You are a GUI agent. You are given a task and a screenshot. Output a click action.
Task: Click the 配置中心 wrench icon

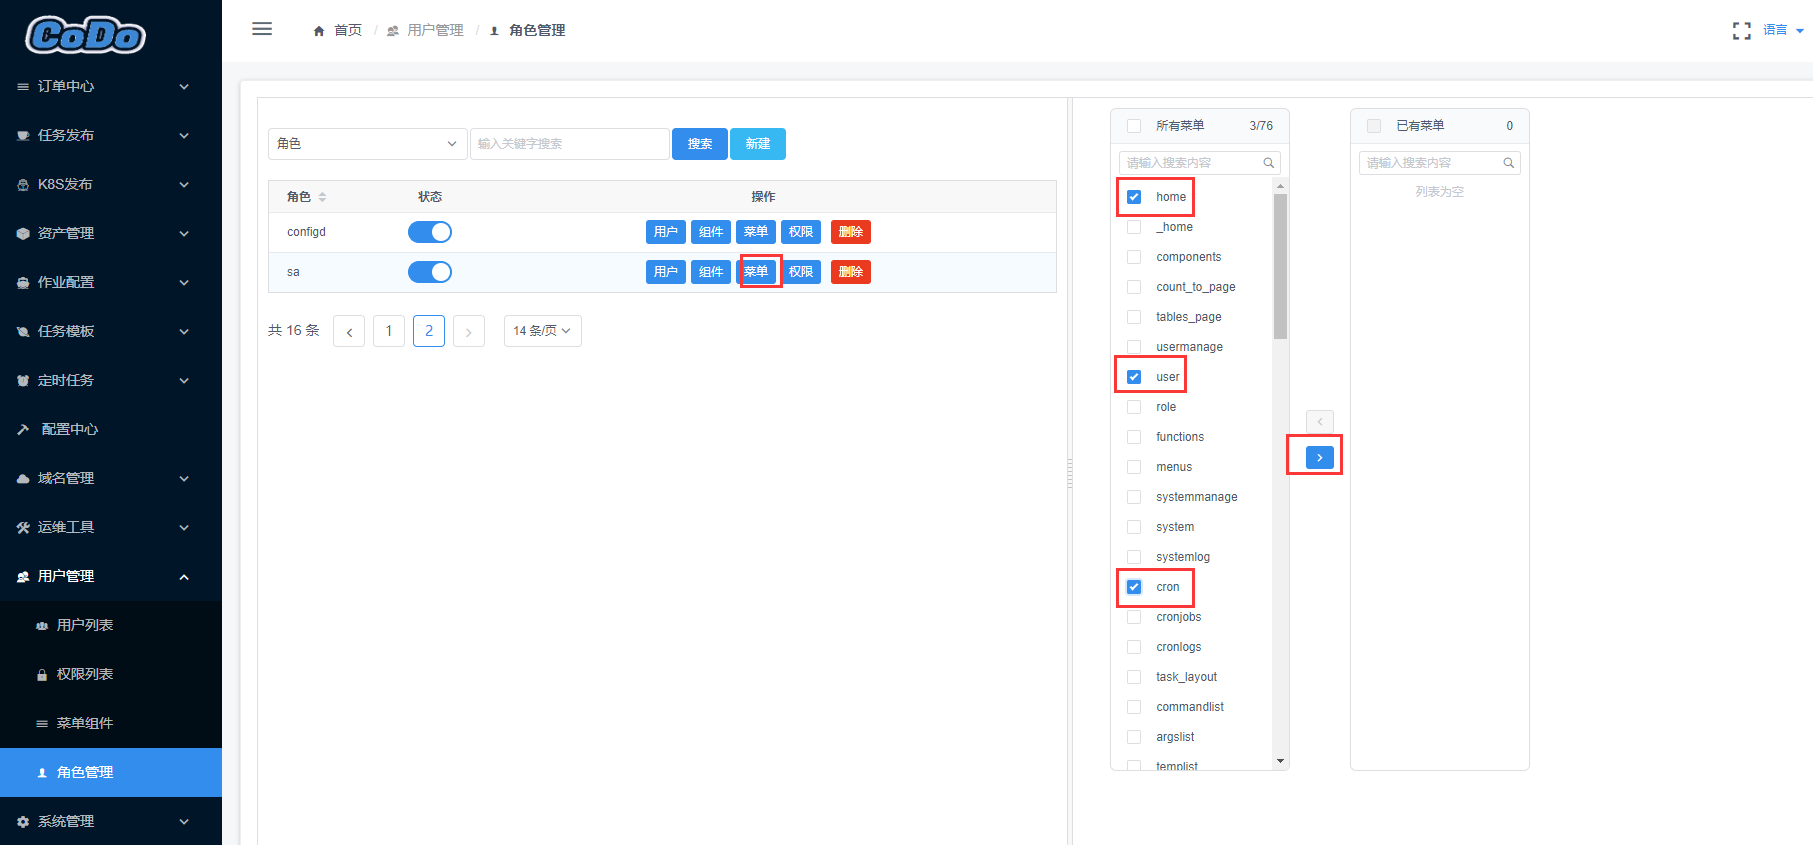(23, 430)
